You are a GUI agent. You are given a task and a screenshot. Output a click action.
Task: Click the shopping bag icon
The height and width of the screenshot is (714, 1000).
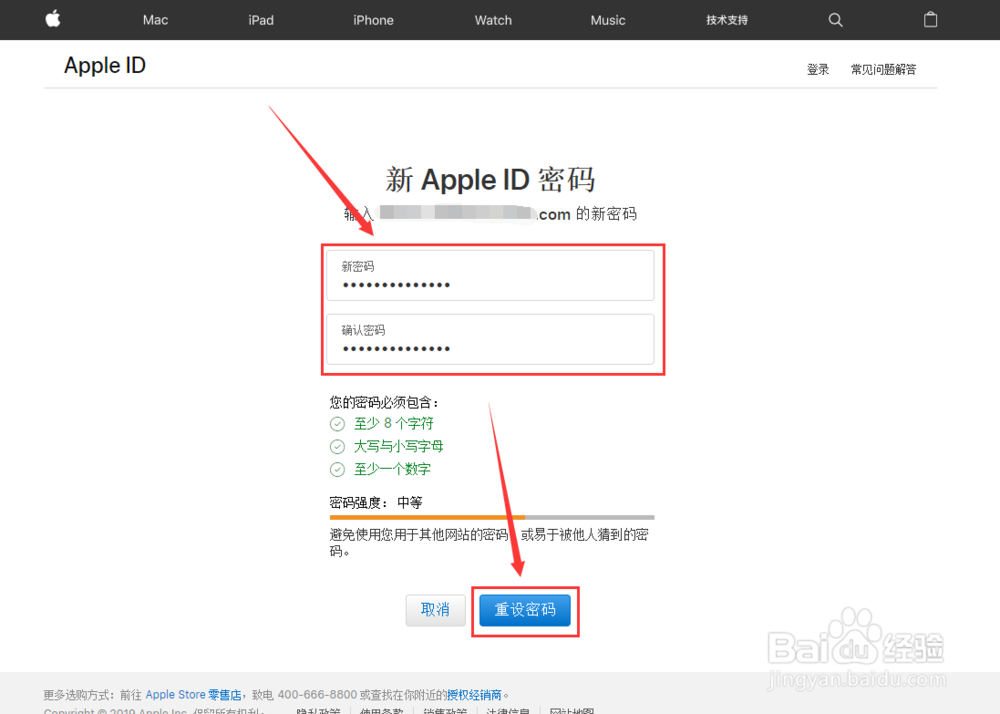pos(930,20)
